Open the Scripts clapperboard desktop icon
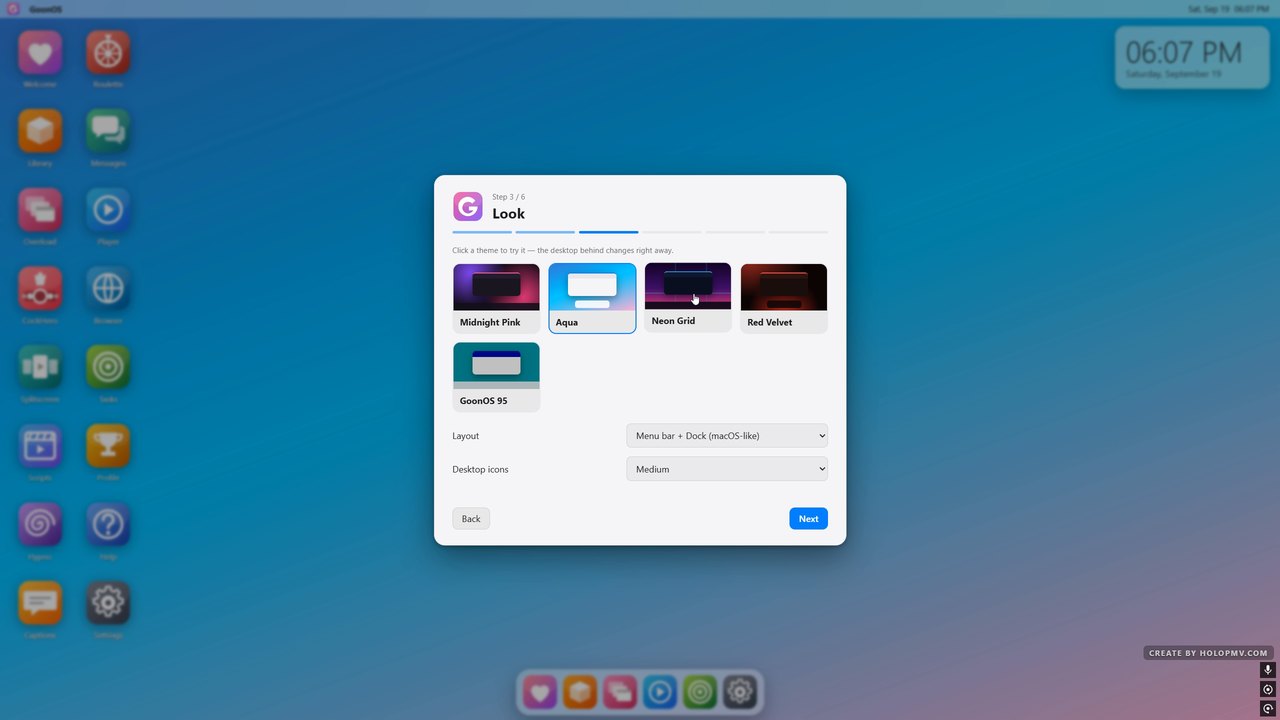This screenshot has width=1280, height=720. coord(40,446)
